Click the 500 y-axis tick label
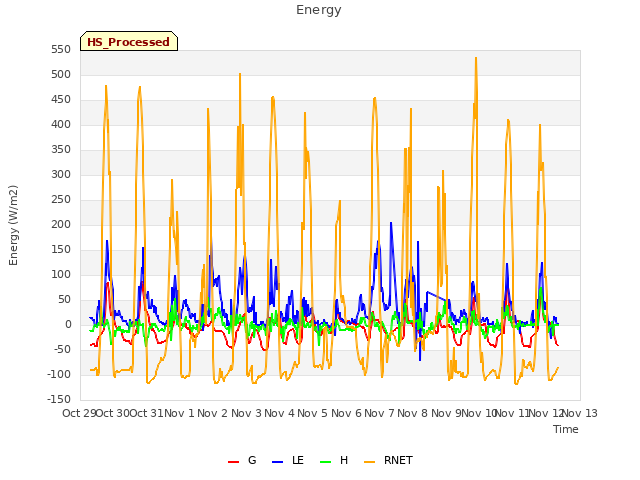Viewport: 640px width, 480px height. (x=61, y=75)
